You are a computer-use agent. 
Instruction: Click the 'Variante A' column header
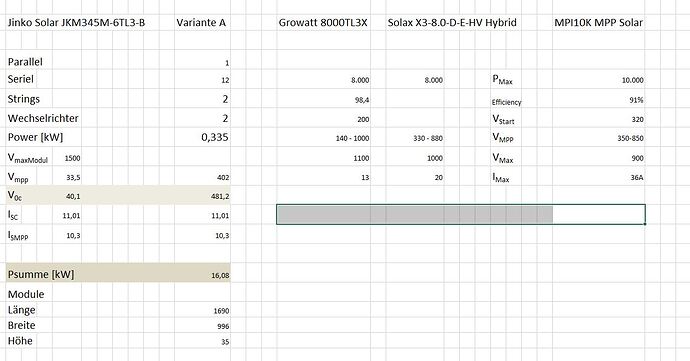click(x=201, y=22)
